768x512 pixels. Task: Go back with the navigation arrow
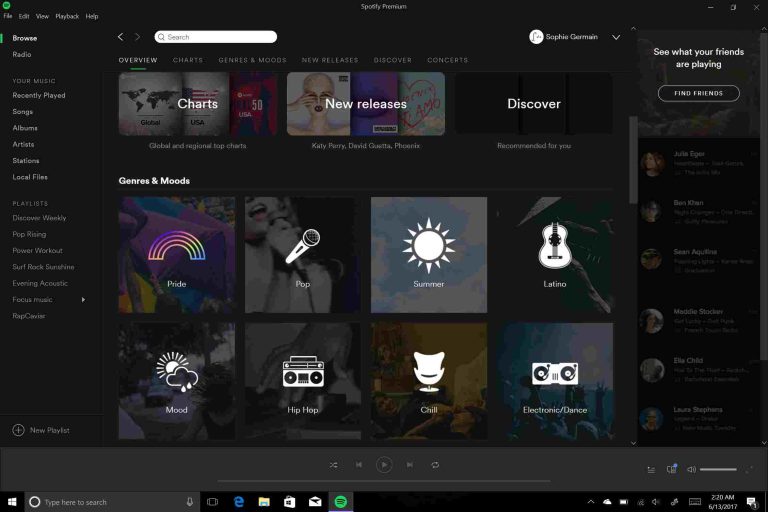tap(120, 37)
